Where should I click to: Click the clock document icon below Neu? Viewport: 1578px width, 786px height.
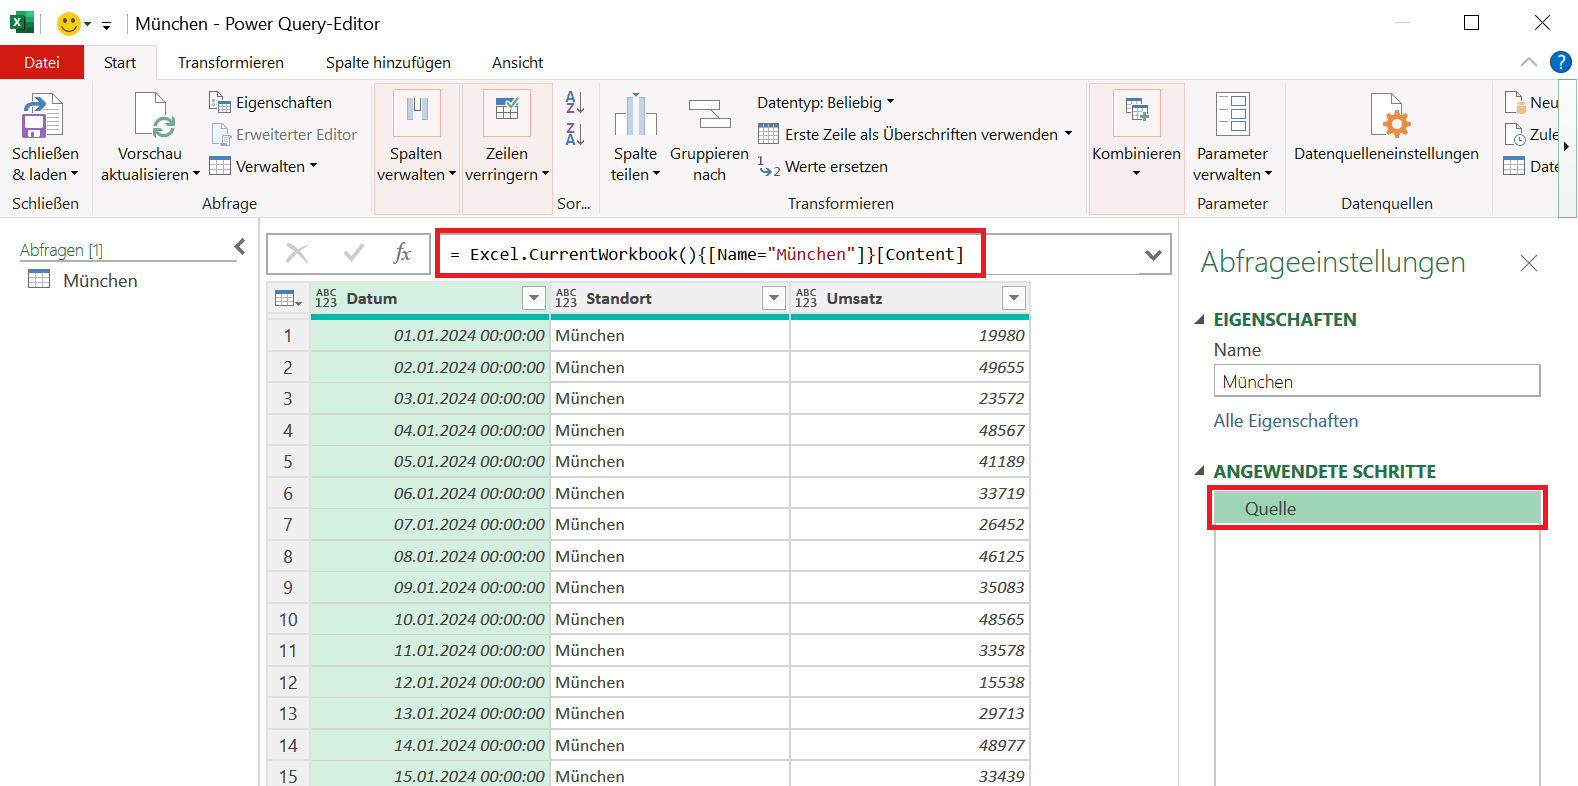point(1514,134)
